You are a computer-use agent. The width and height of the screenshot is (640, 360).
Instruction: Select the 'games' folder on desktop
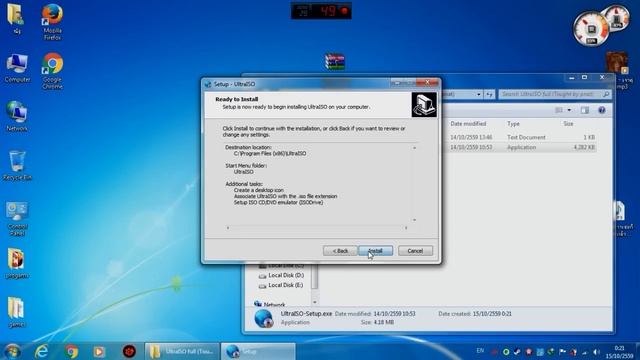16,313
